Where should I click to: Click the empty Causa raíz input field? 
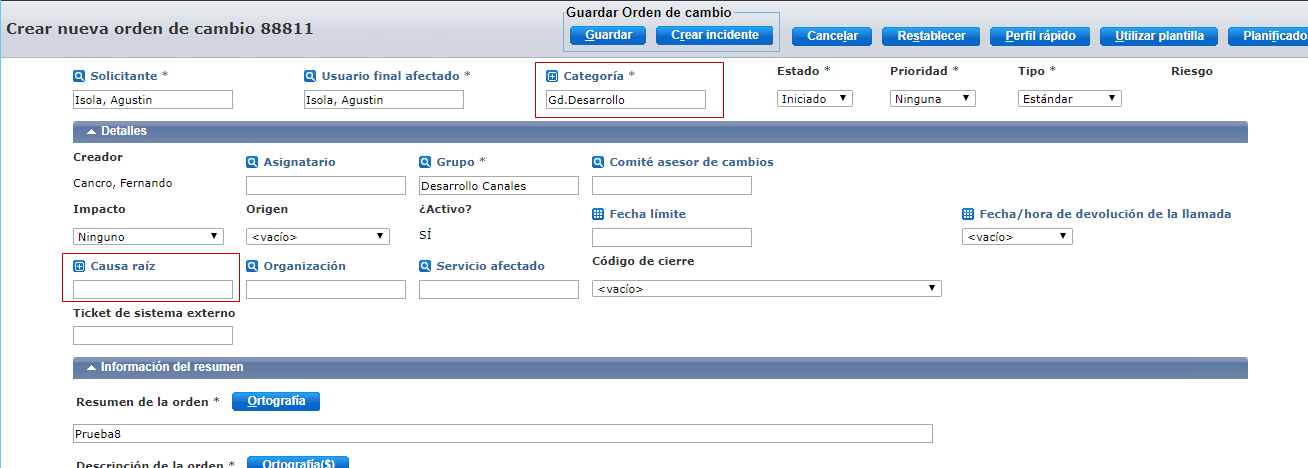tap(153, 290)
